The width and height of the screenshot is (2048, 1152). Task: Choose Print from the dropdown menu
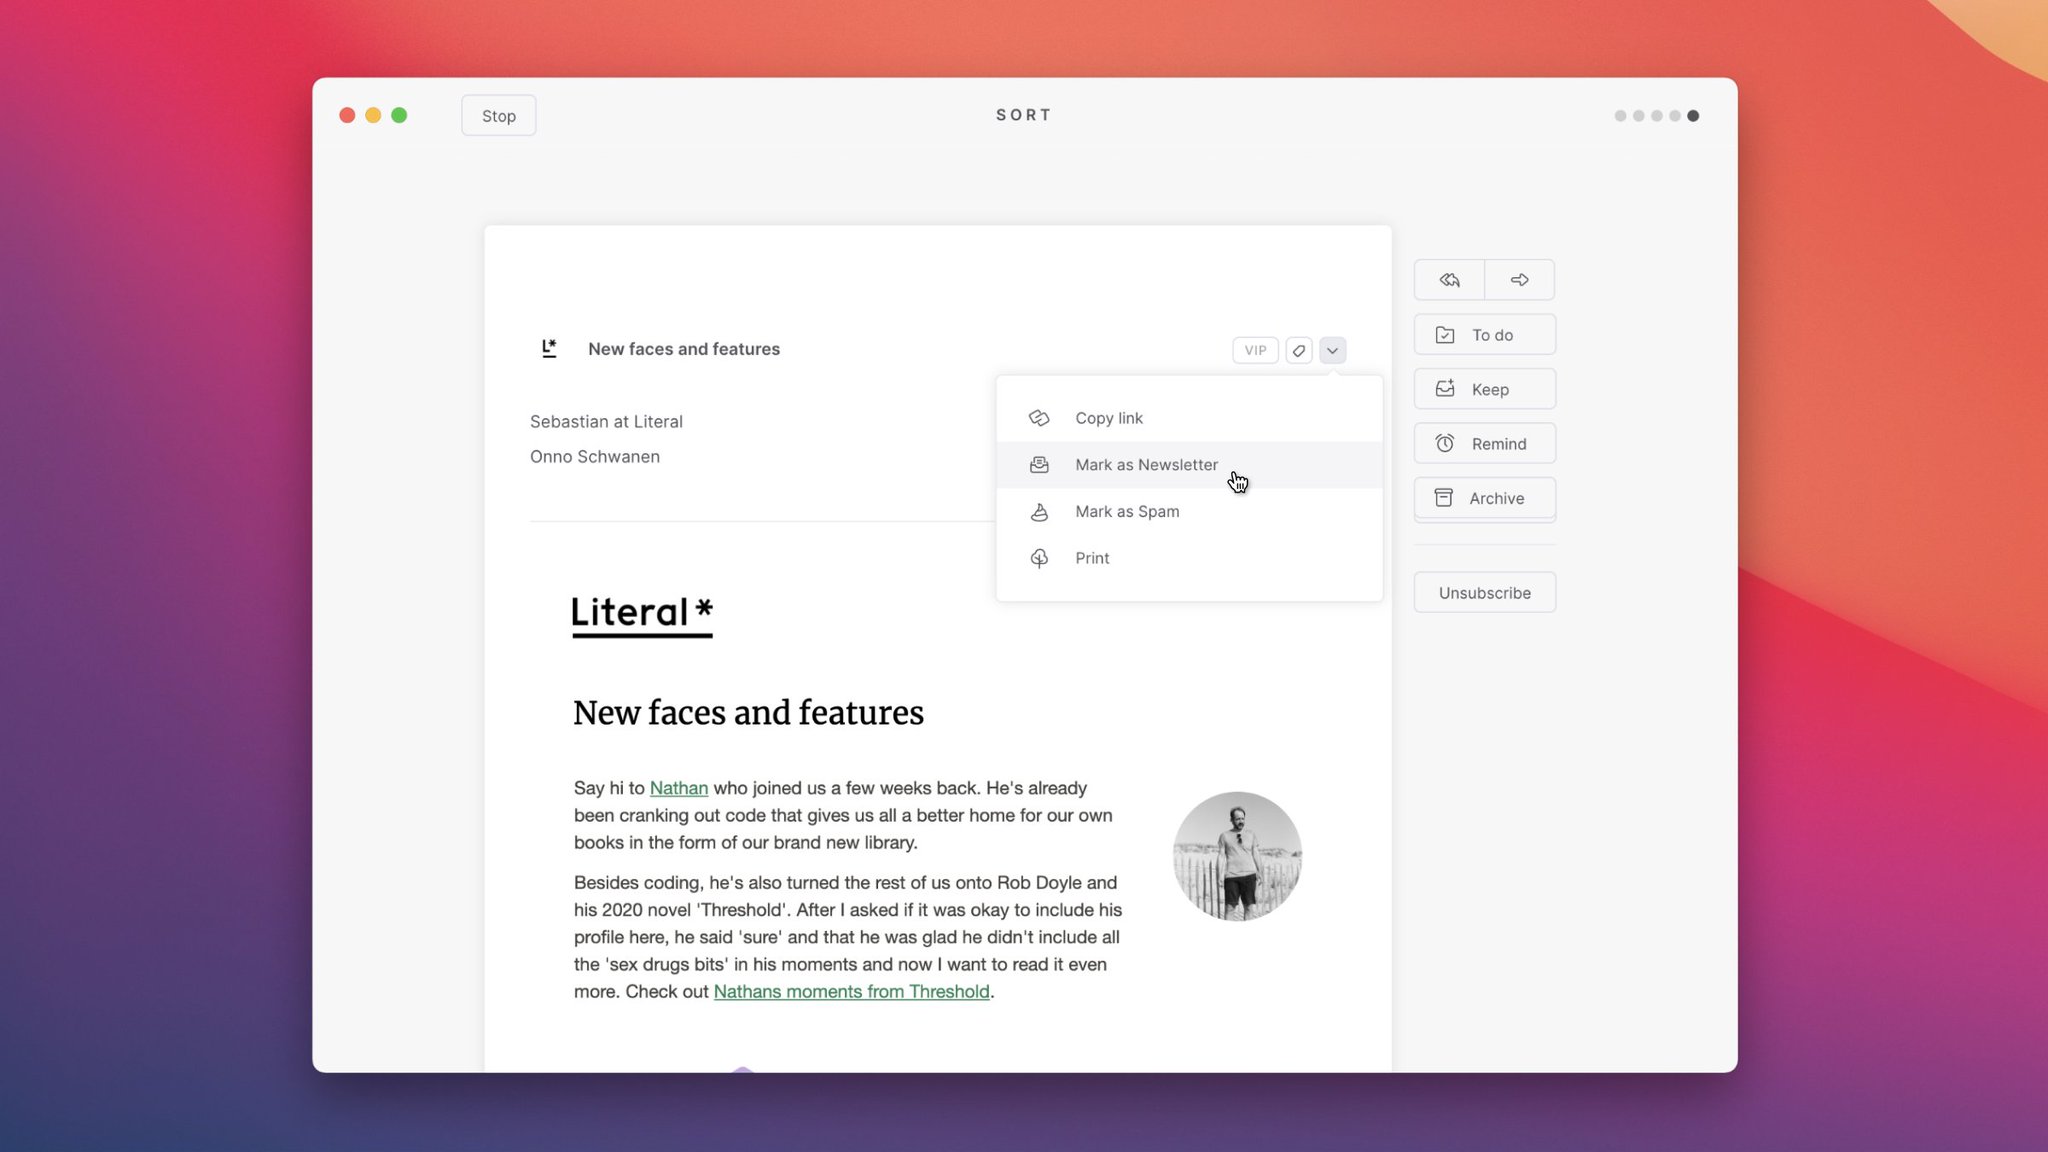[x=1189, y=558]
